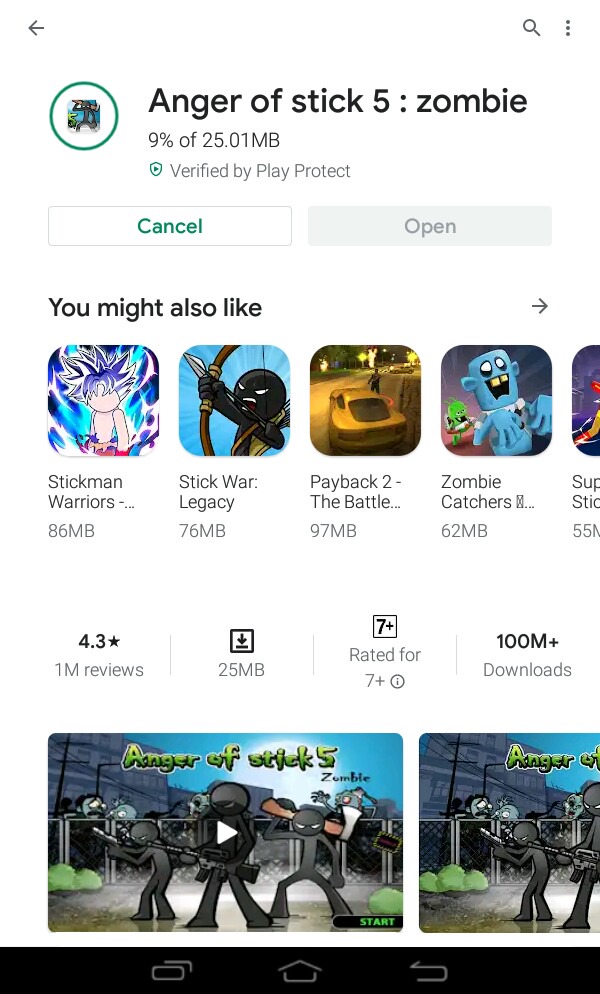
Task: Tap the info icon next to 7+ rating
Action: tap(398, 681)
